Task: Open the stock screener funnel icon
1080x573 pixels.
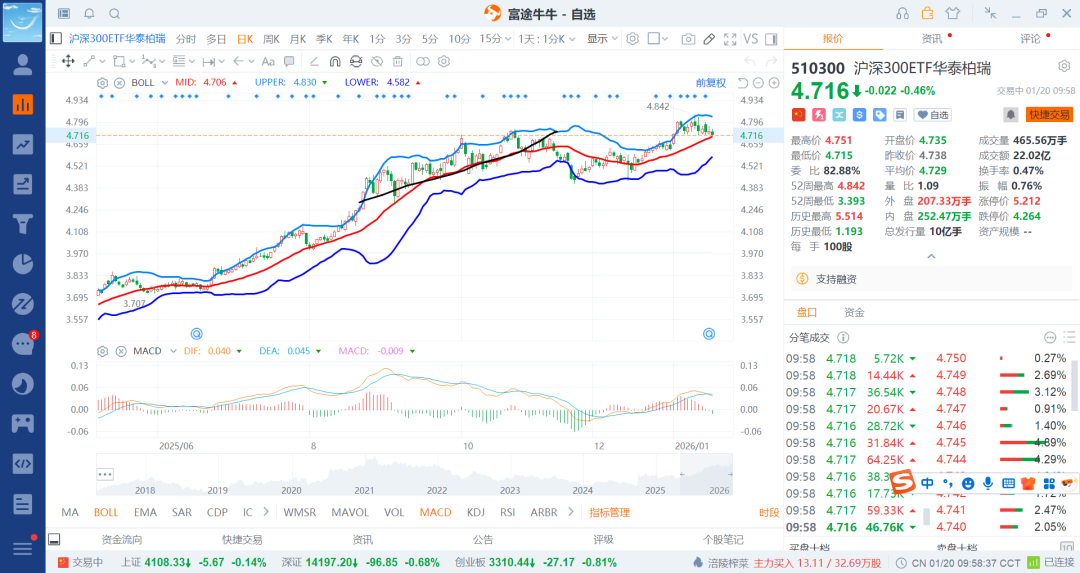Action: coord(23,224)
